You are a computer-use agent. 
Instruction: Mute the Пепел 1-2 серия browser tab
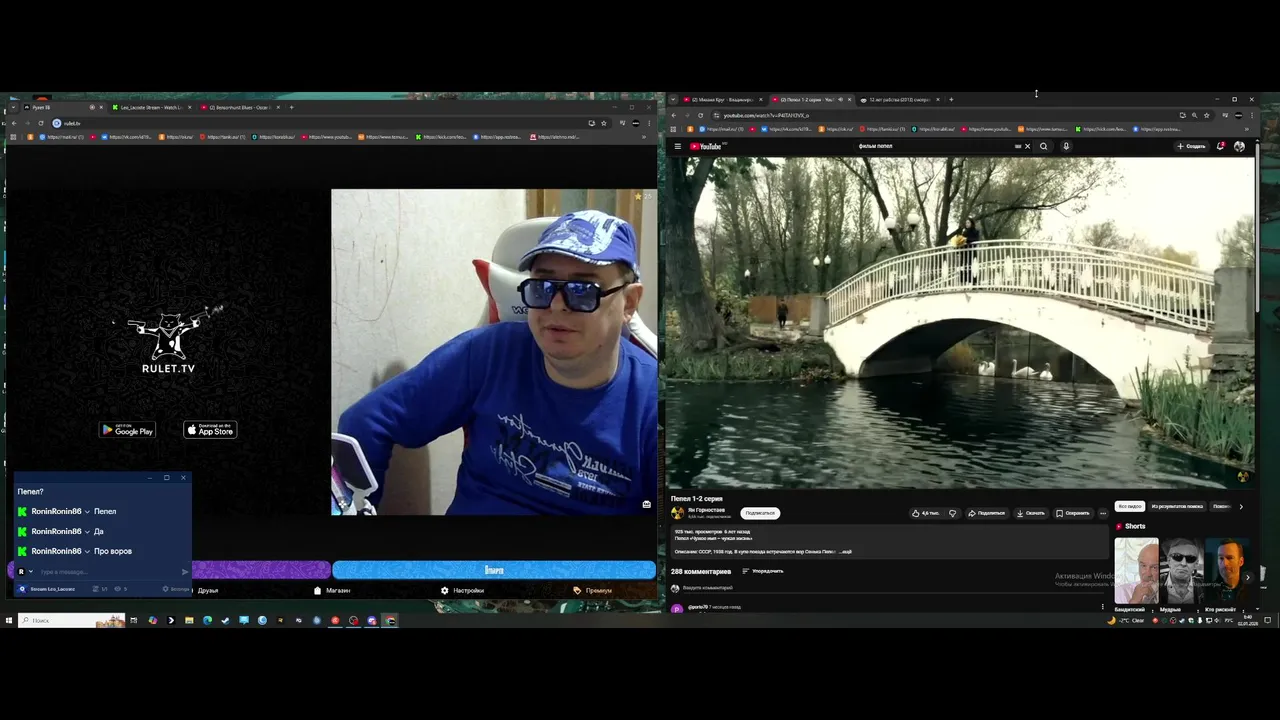point(840,99)
